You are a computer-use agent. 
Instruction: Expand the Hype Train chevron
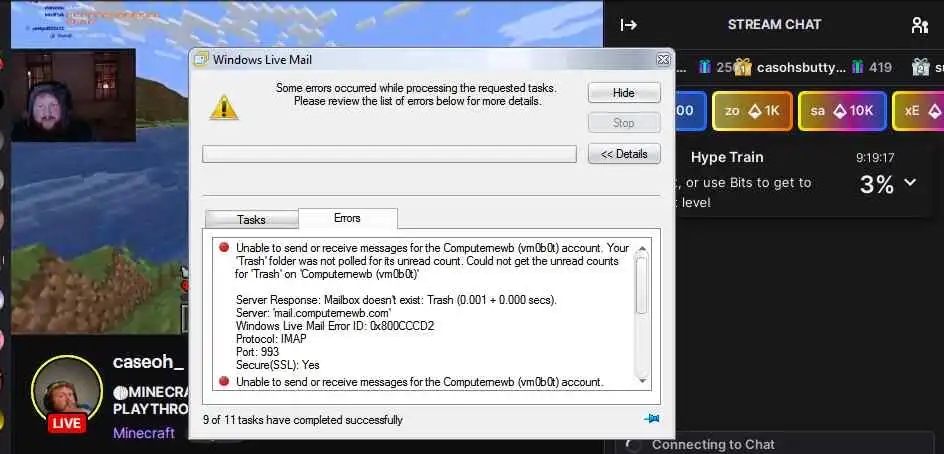click(x=910, y=182)
